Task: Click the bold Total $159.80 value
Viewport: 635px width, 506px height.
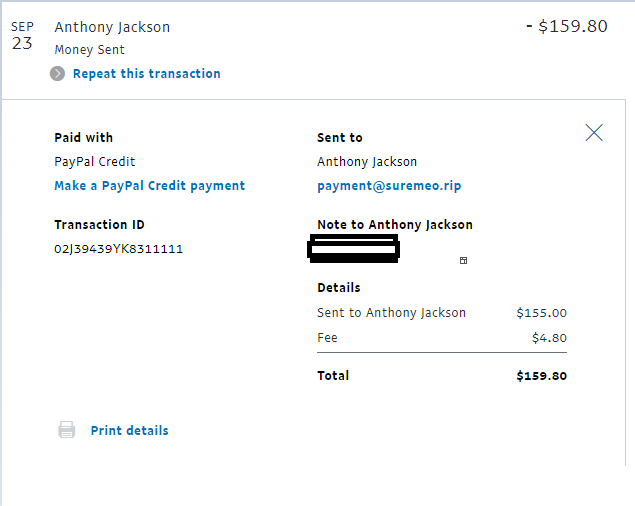Action: [541, 376]
